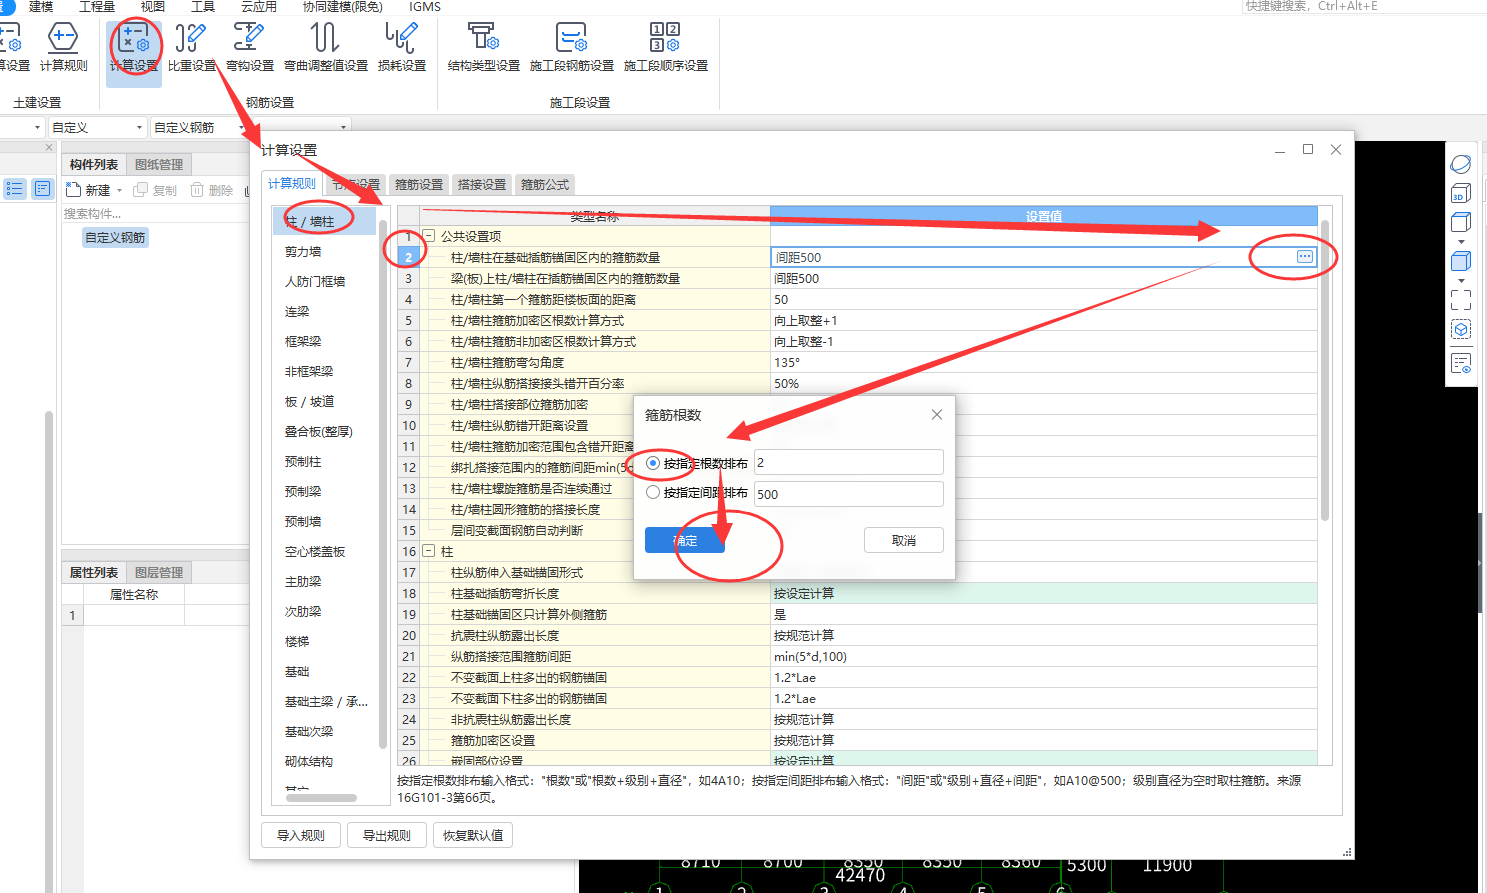1487x893 pixels.
Task: Switch to 图纸管理 tab
Action: [159, 165]
